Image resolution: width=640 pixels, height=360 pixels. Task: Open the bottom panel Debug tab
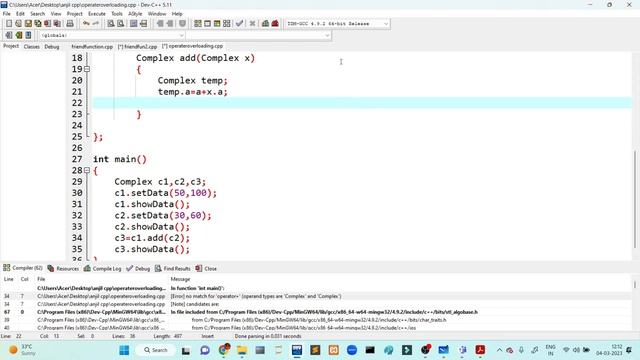point(138,269)
